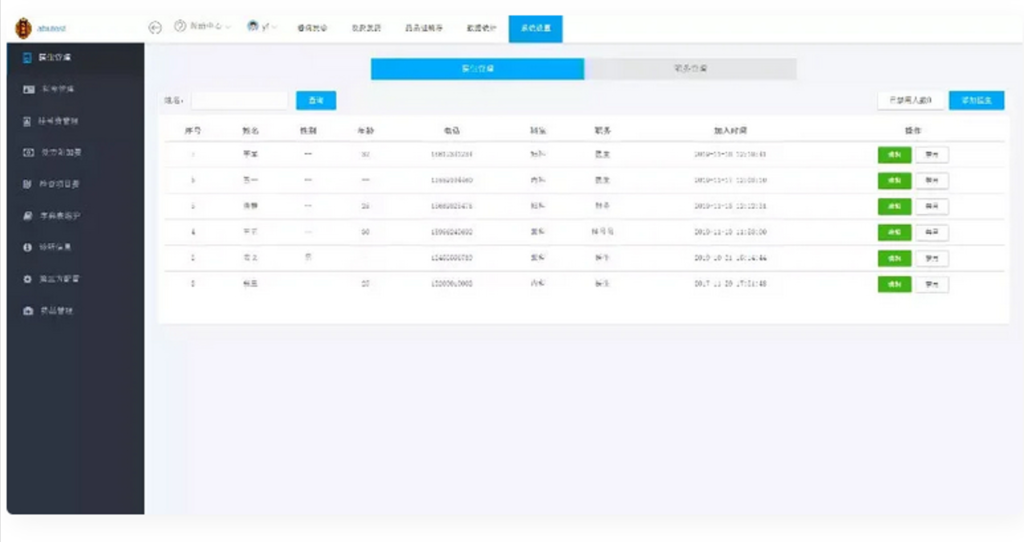The image size is (1024, 542).
Task: Click the green edit button in the fourth row
Action: (x=894, y=232)
